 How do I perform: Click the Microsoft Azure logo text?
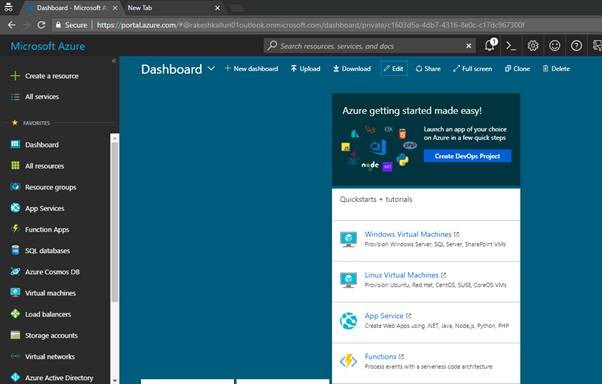48,46
